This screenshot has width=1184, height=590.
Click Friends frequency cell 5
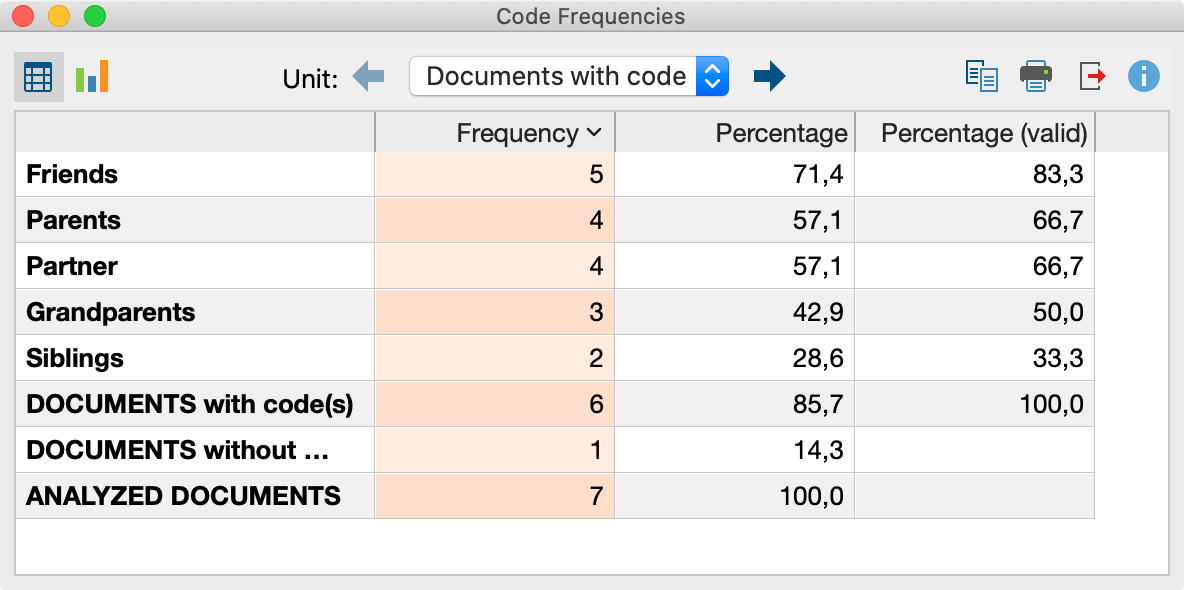point(495,175)
